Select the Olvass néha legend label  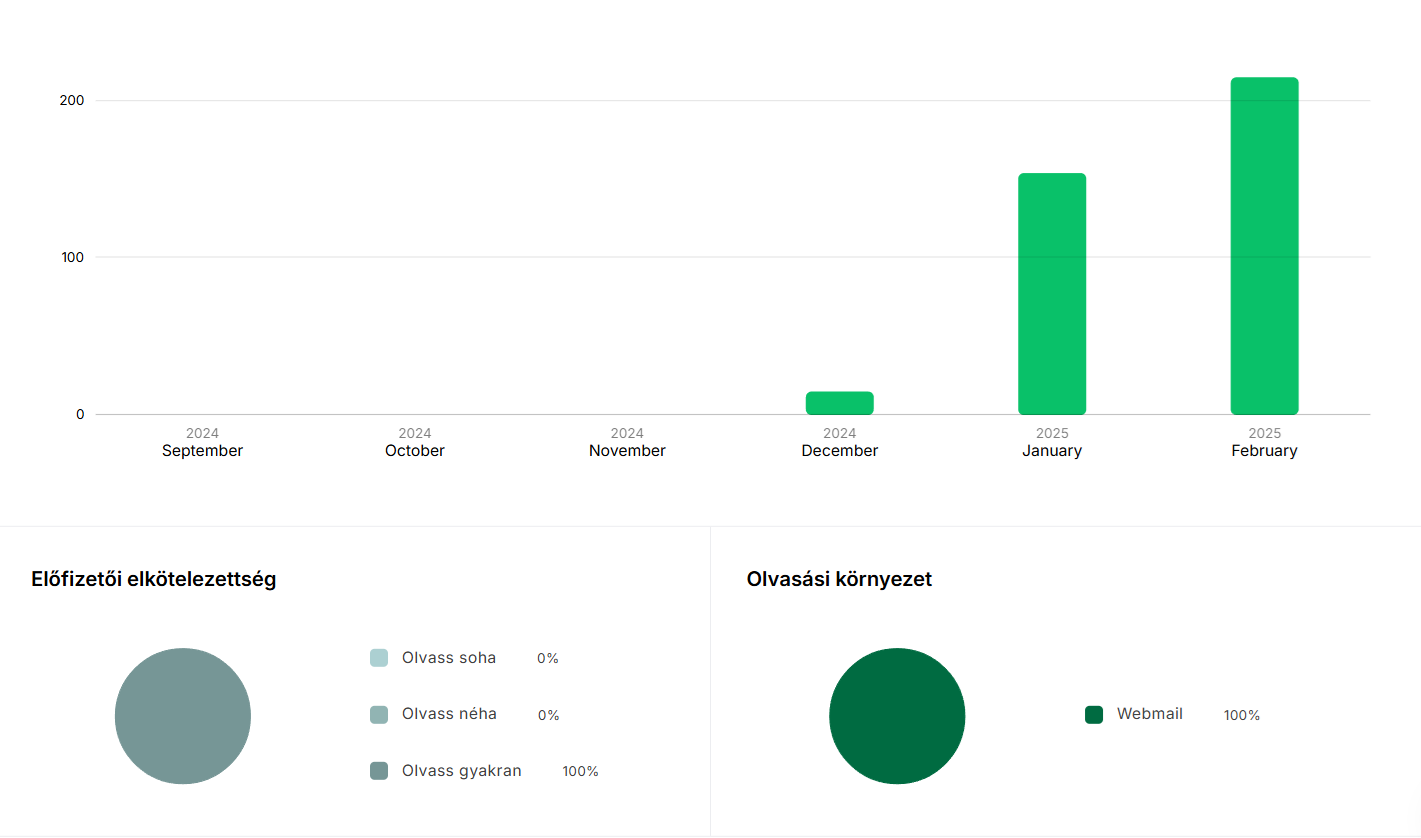click(449, 714)
